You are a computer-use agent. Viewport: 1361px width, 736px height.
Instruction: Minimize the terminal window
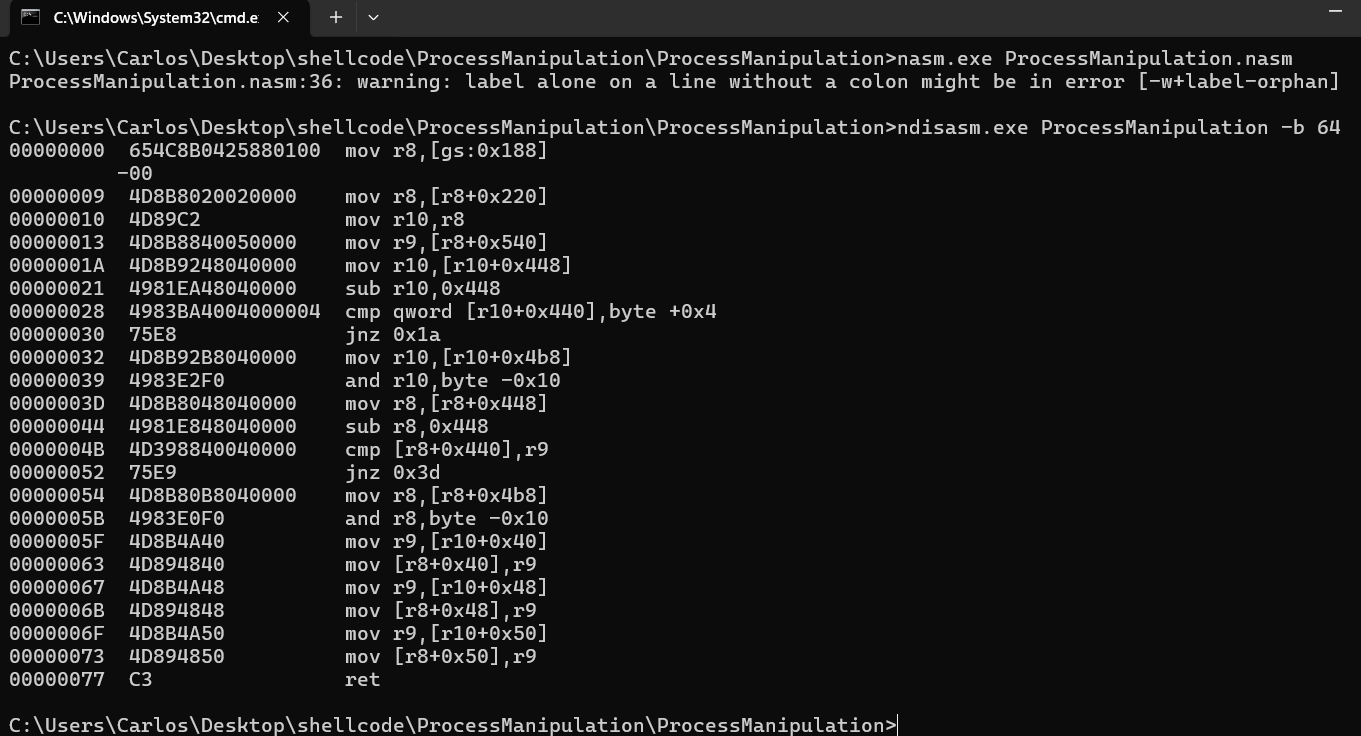click(1335, 11)
